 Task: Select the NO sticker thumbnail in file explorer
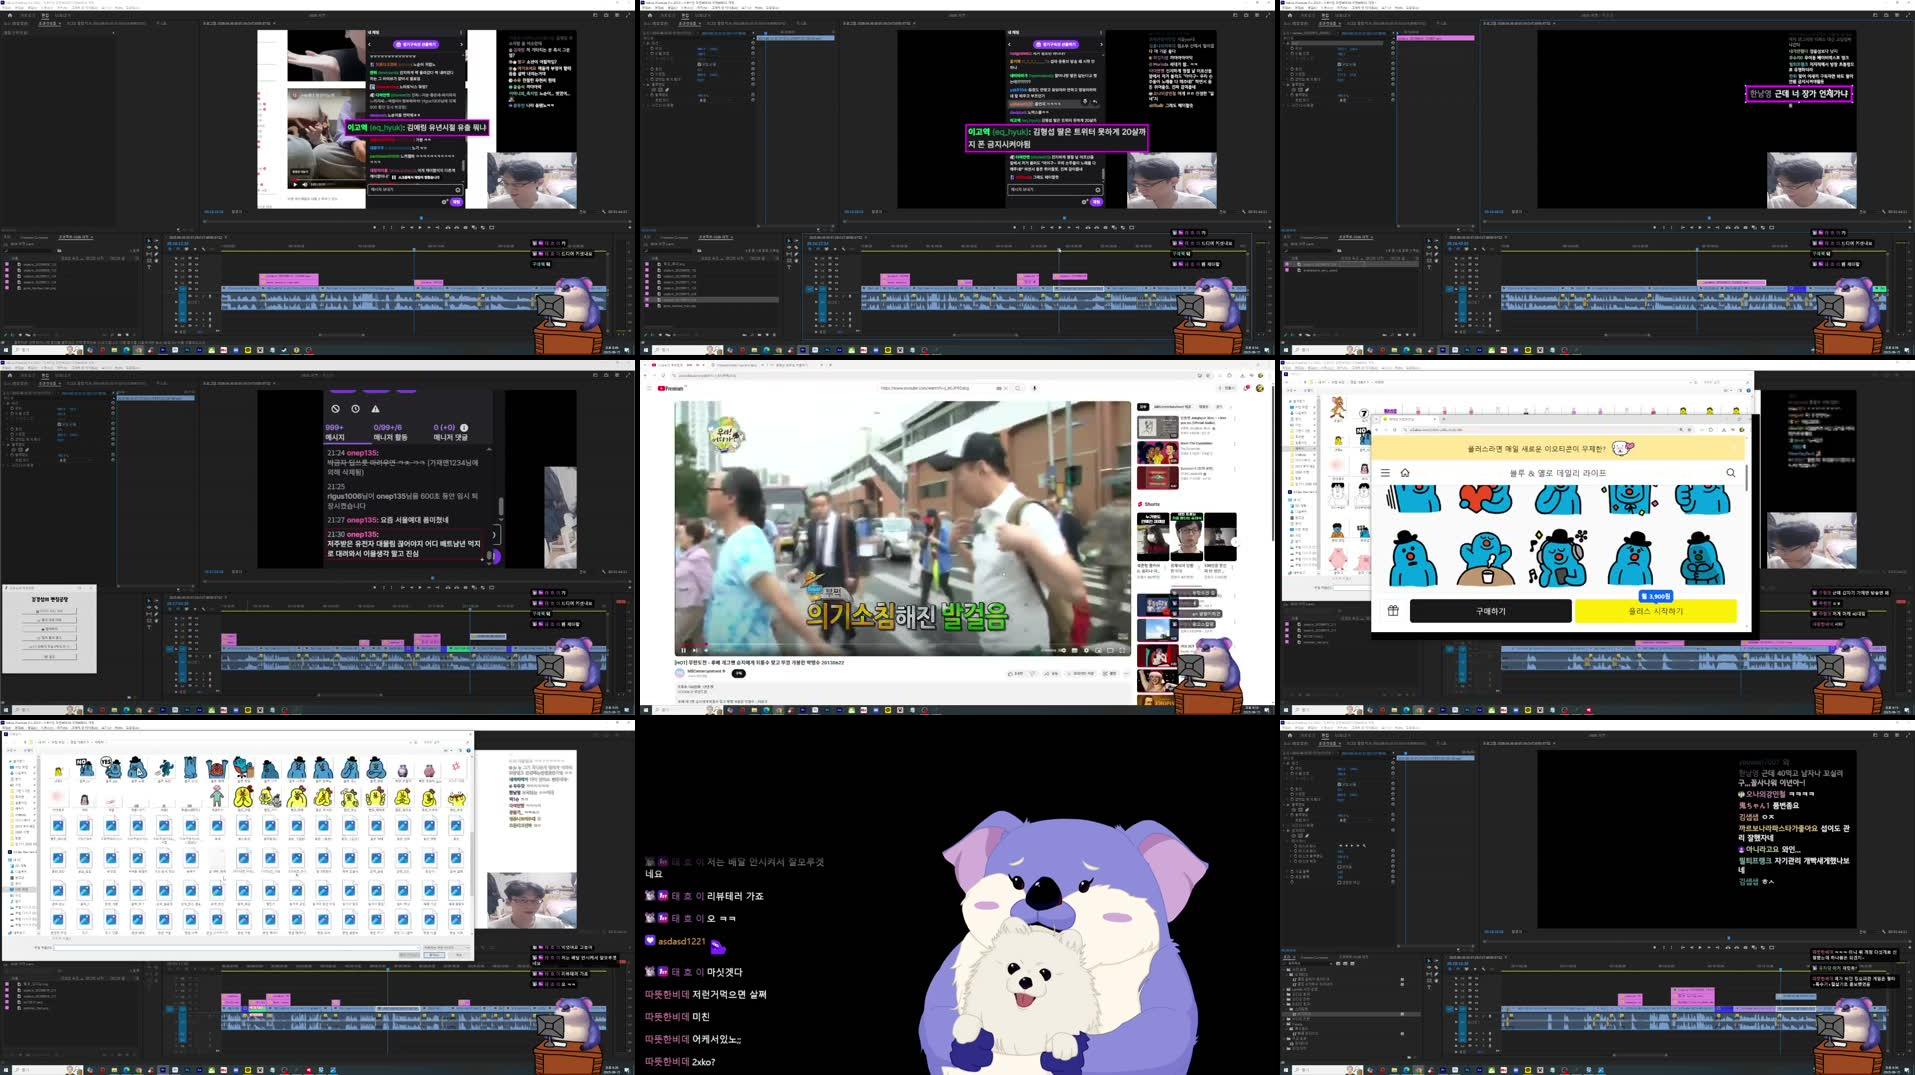click(x=83, y=768)
